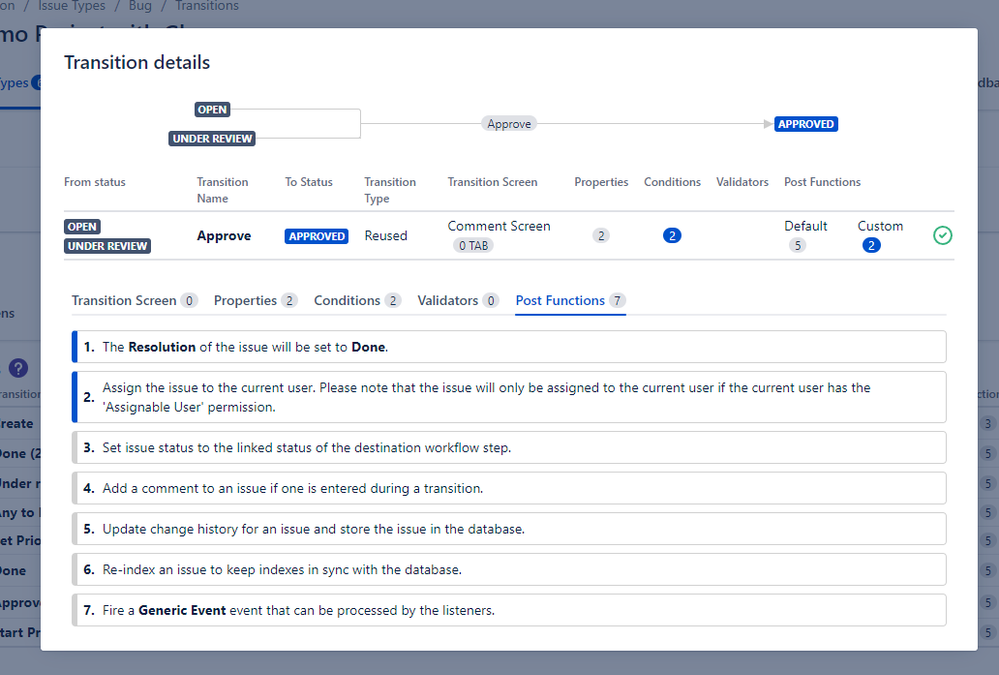Select the Add a comment post function
Image resolution: width=999 pixels, height=675 pixels.
509,488
